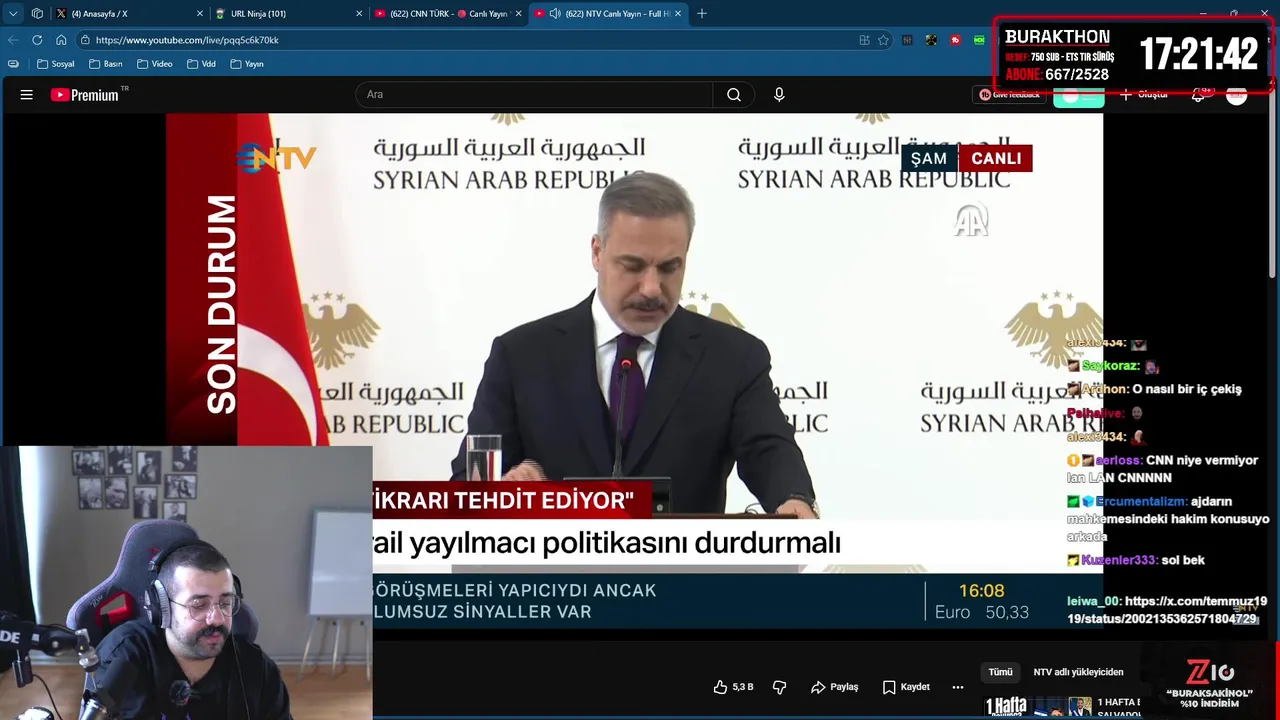
Task: Click the teal button beside Give feedback
Action: (1078, 97)
